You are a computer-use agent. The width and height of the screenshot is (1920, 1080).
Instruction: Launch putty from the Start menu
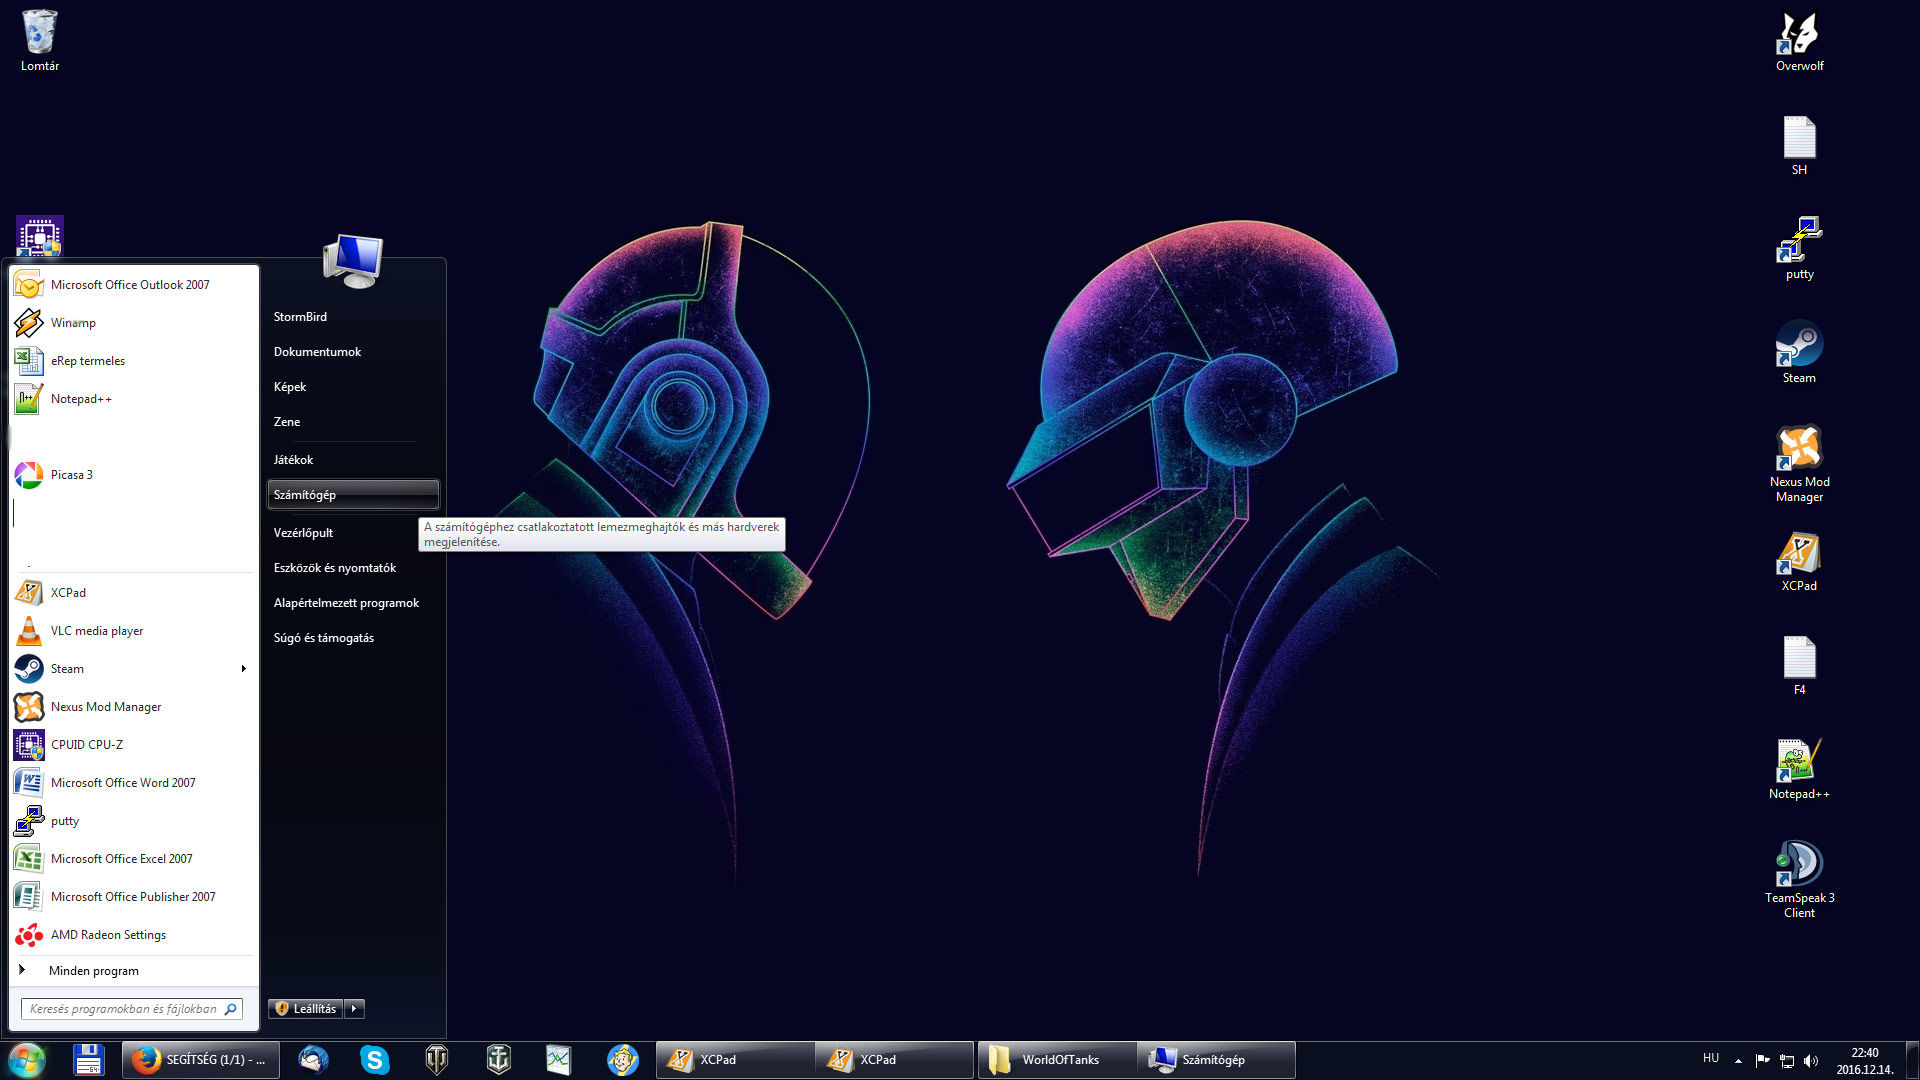[x=134, y=821]
